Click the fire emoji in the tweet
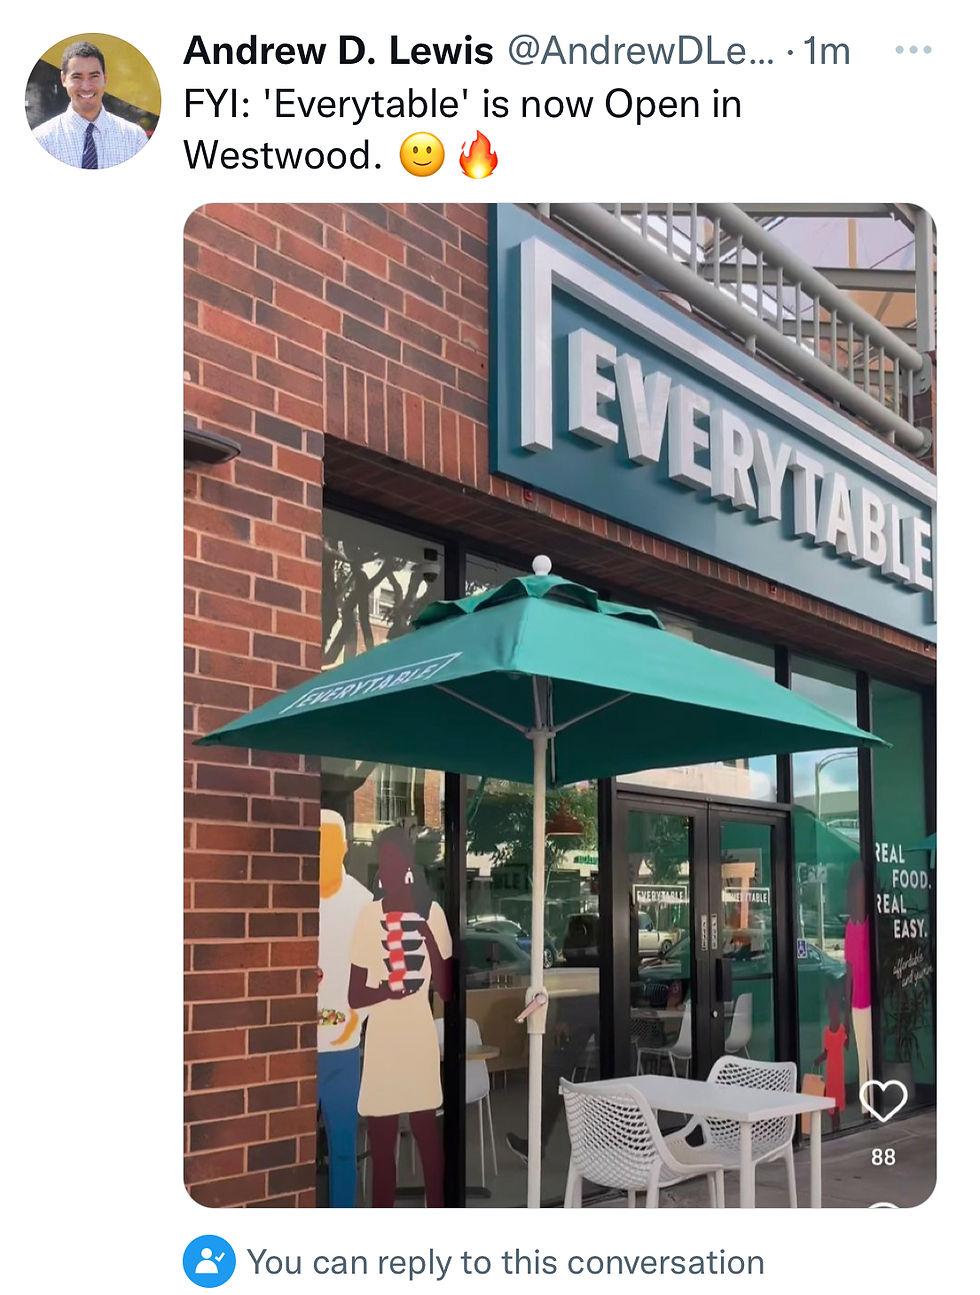Image resolution: width=980 pixels, height=1295 pixels. 478,155
